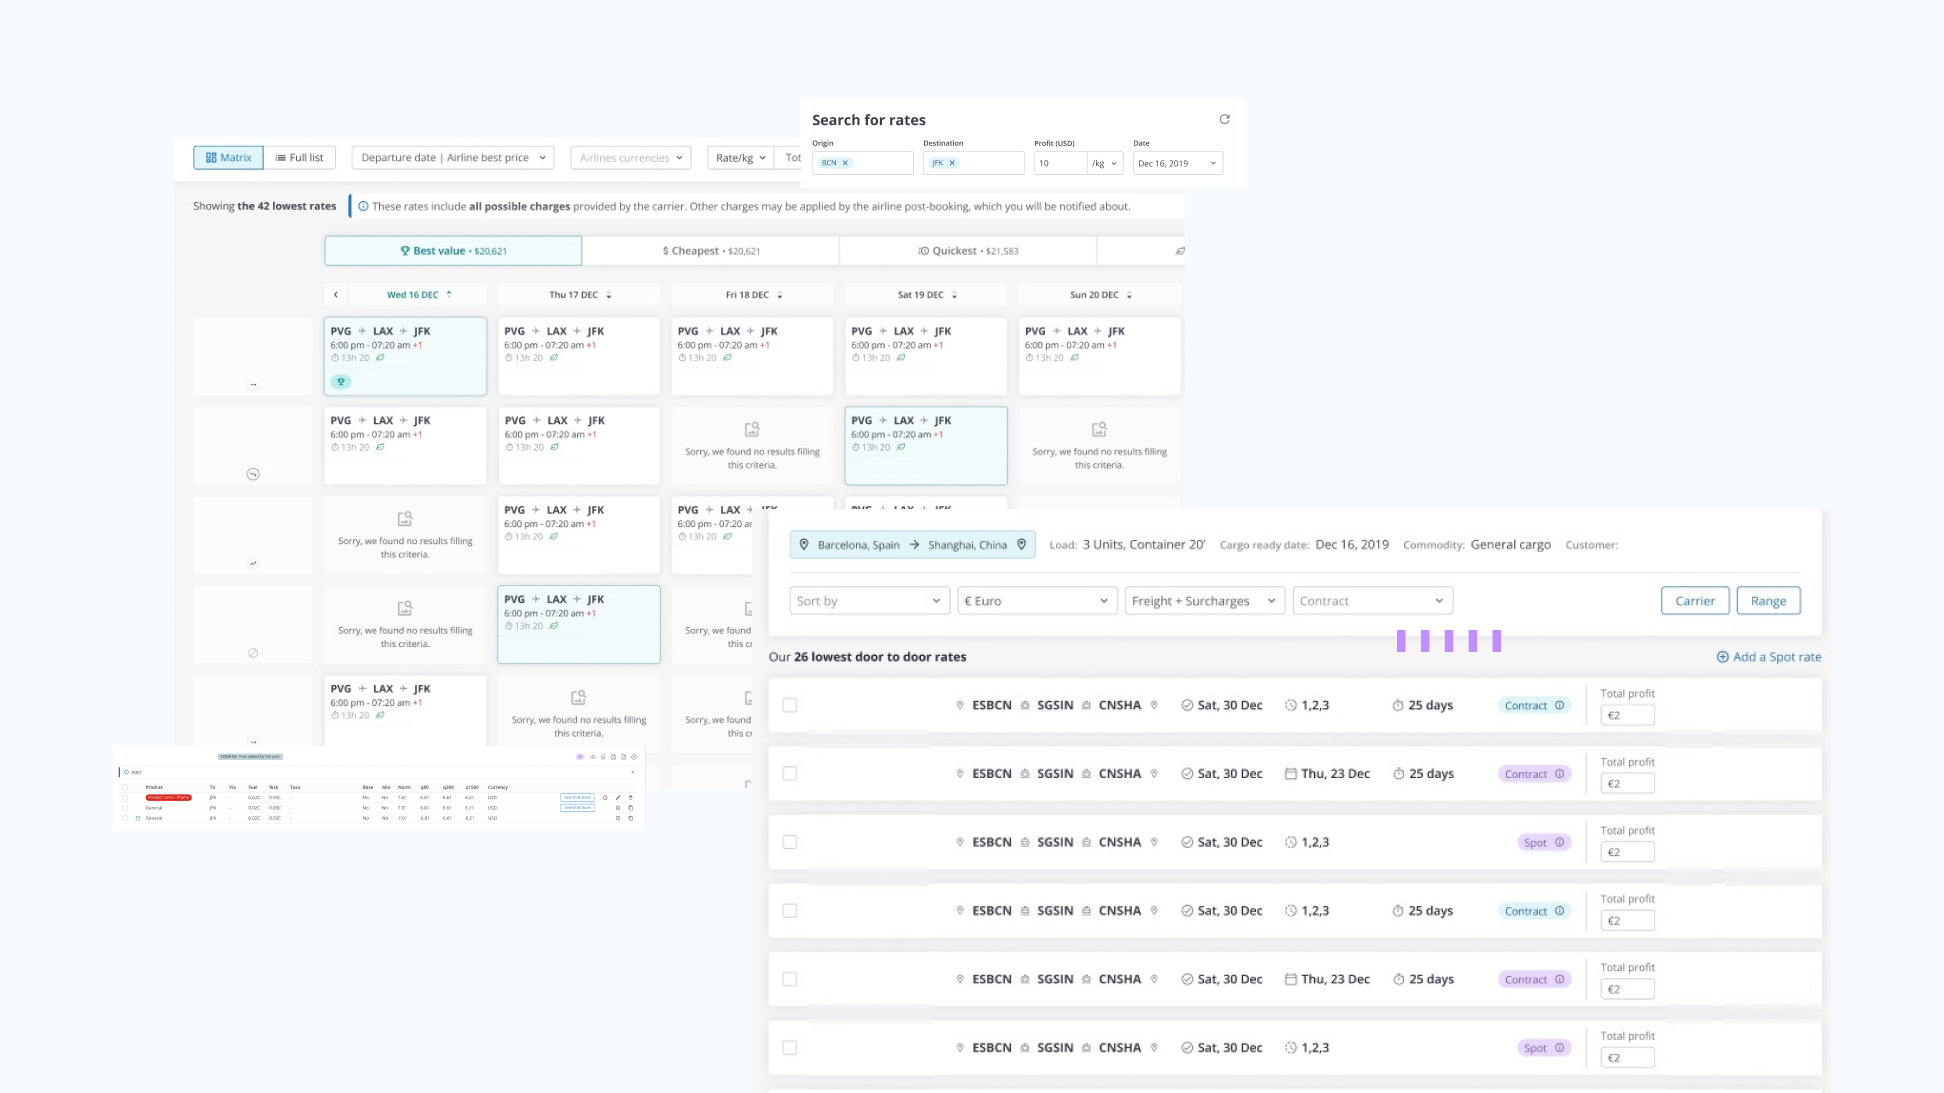Tick the checkbox of the second ESBCN rate row
1944x1093 pixels.
pos(790,774)
